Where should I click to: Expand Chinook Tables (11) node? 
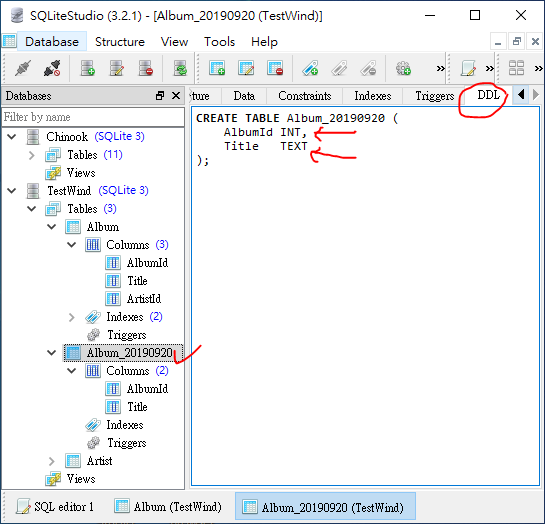(x=32, y=155)
